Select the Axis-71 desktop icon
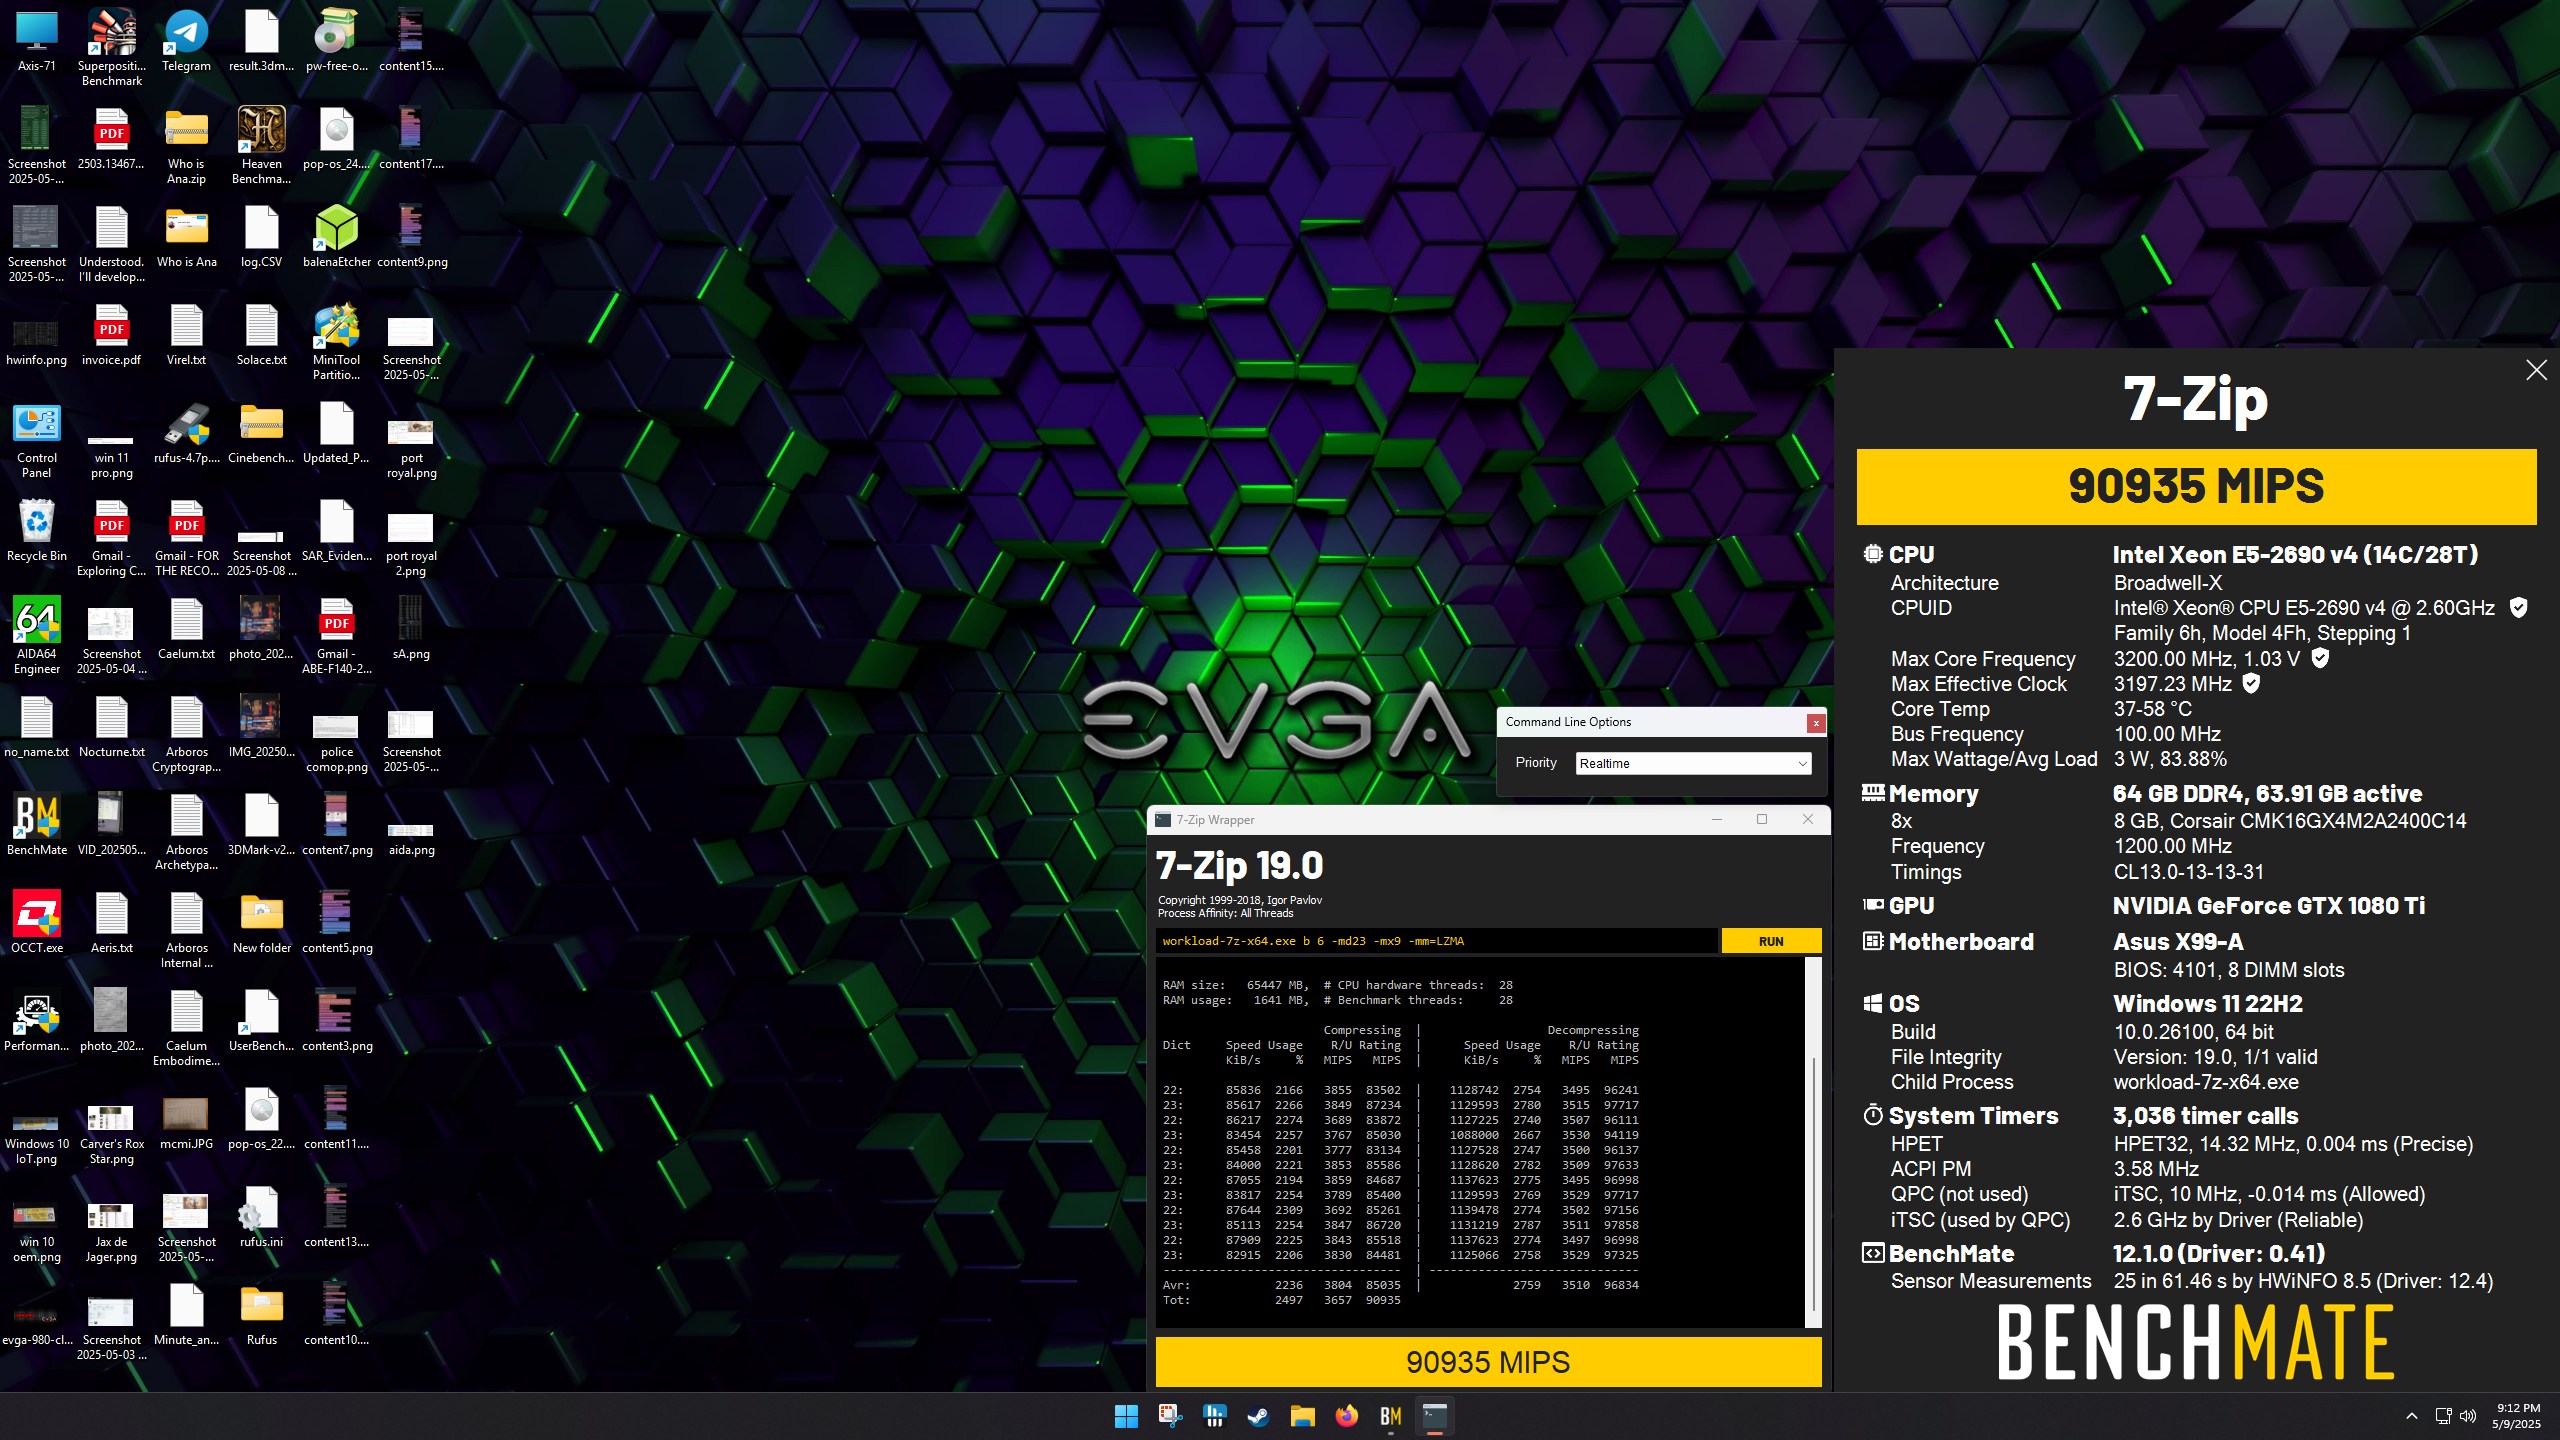 [37, 40]
